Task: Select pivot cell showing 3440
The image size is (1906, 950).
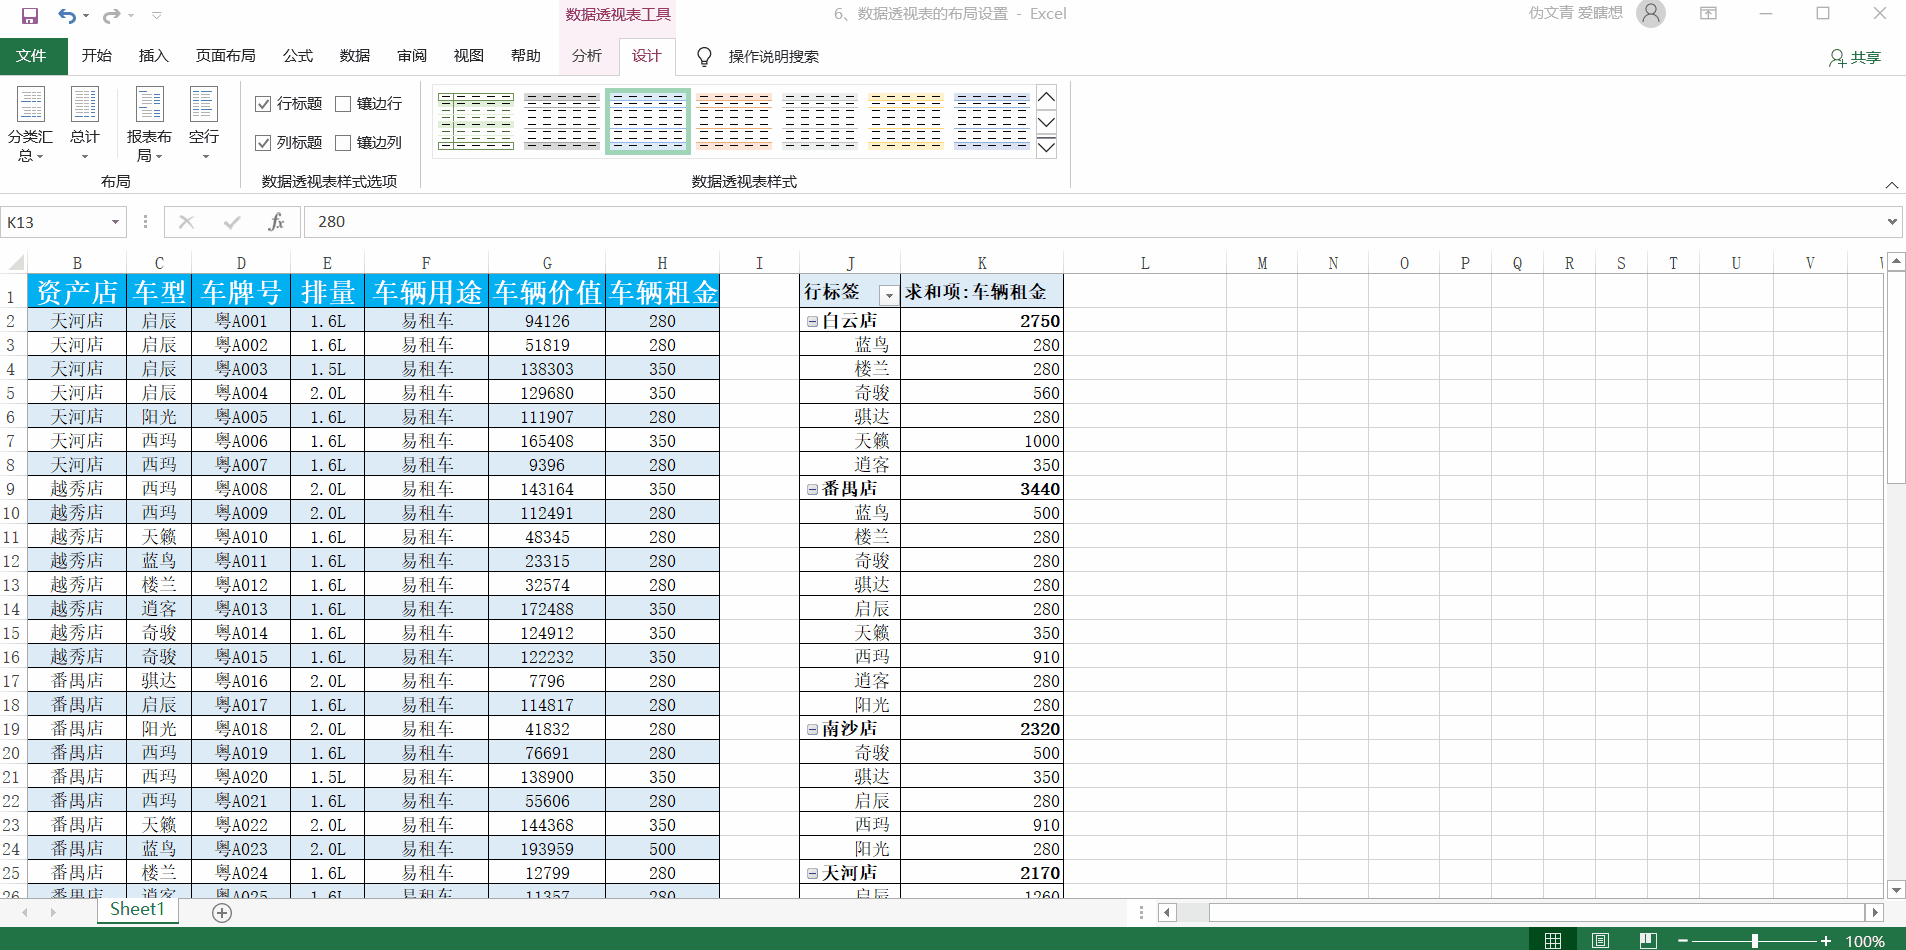Action: click(981, 489)
